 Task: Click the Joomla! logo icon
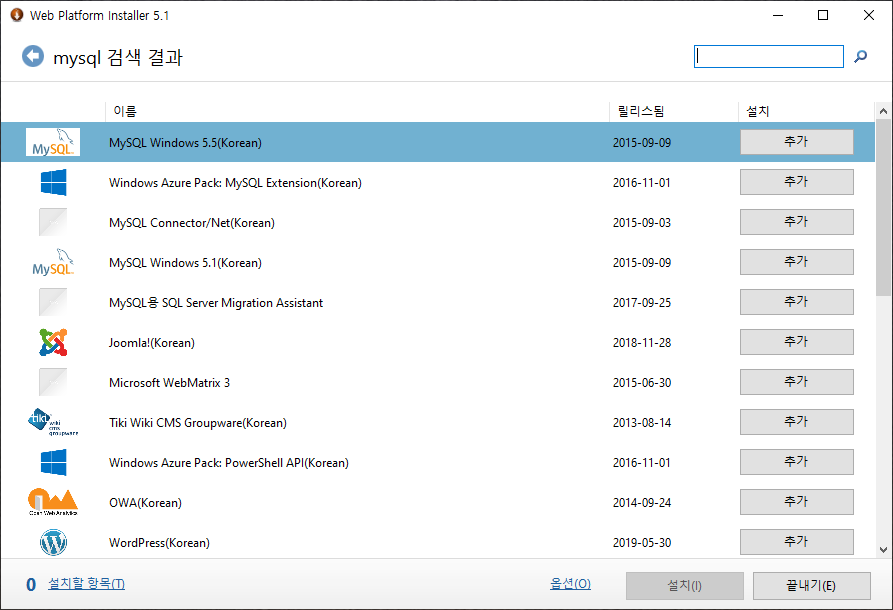(53, 342)
